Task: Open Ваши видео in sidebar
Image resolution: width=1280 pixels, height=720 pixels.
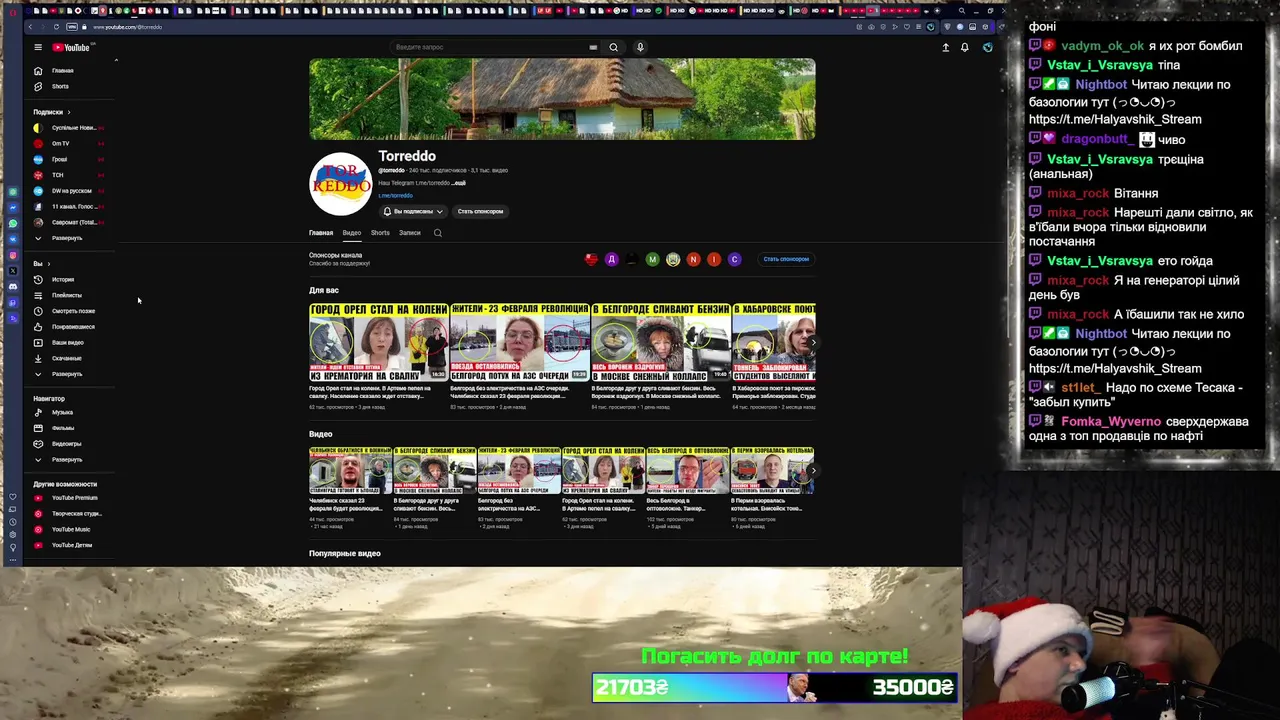Action: [x=67, y=342]
